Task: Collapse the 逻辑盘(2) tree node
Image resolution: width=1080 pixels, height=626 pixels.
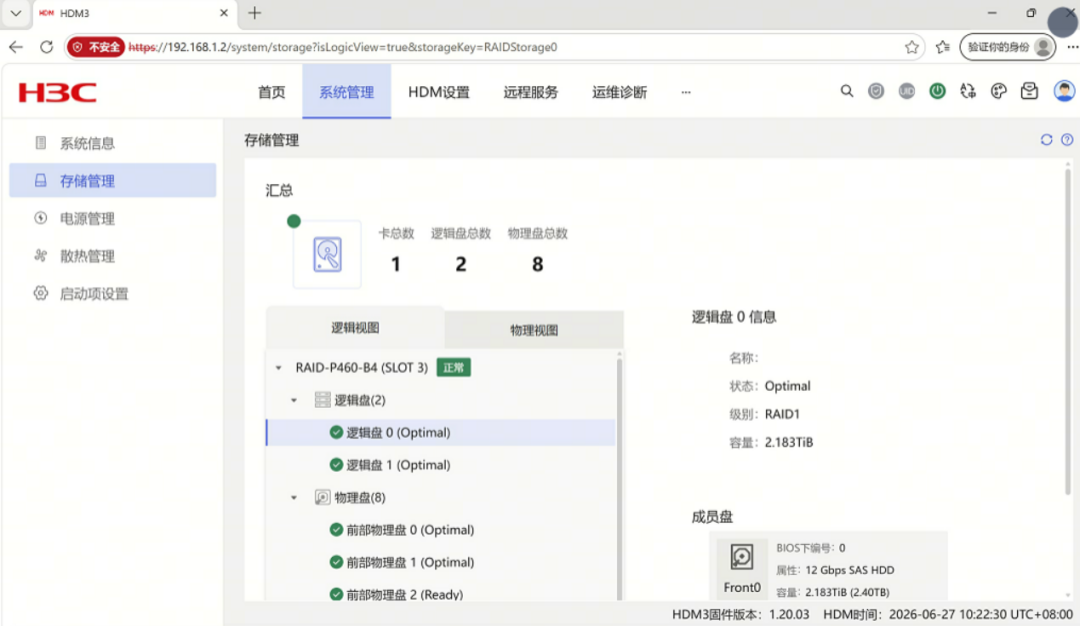Action: pos(294,400)
